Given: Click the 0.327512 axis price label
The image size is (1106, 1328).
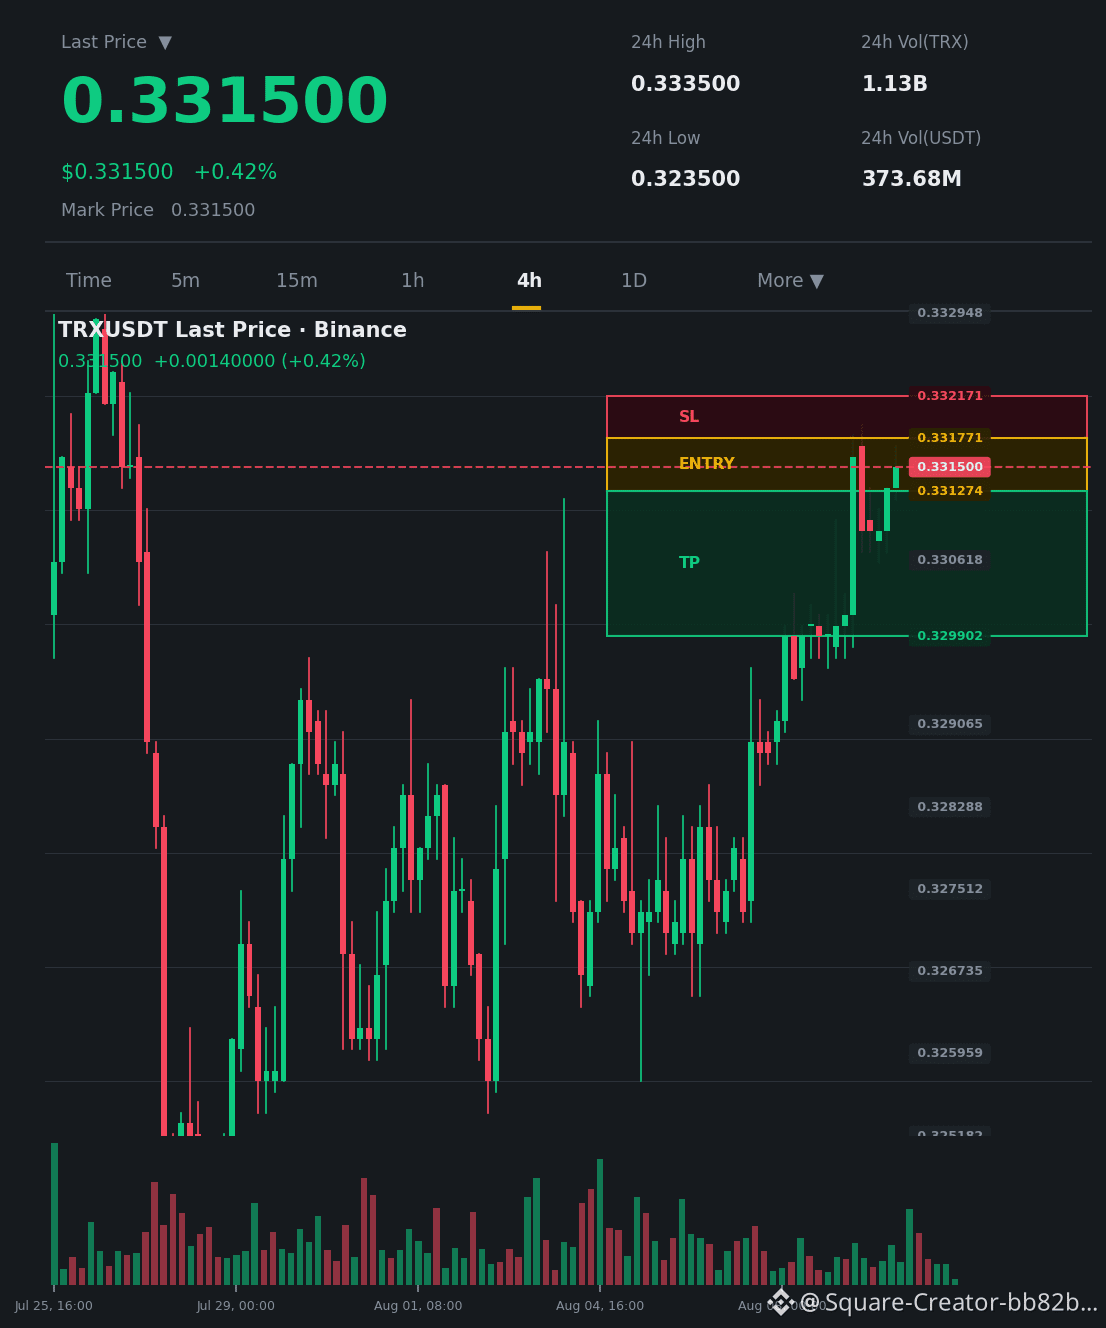Looking at the screenshot, I should click(950, 889).
